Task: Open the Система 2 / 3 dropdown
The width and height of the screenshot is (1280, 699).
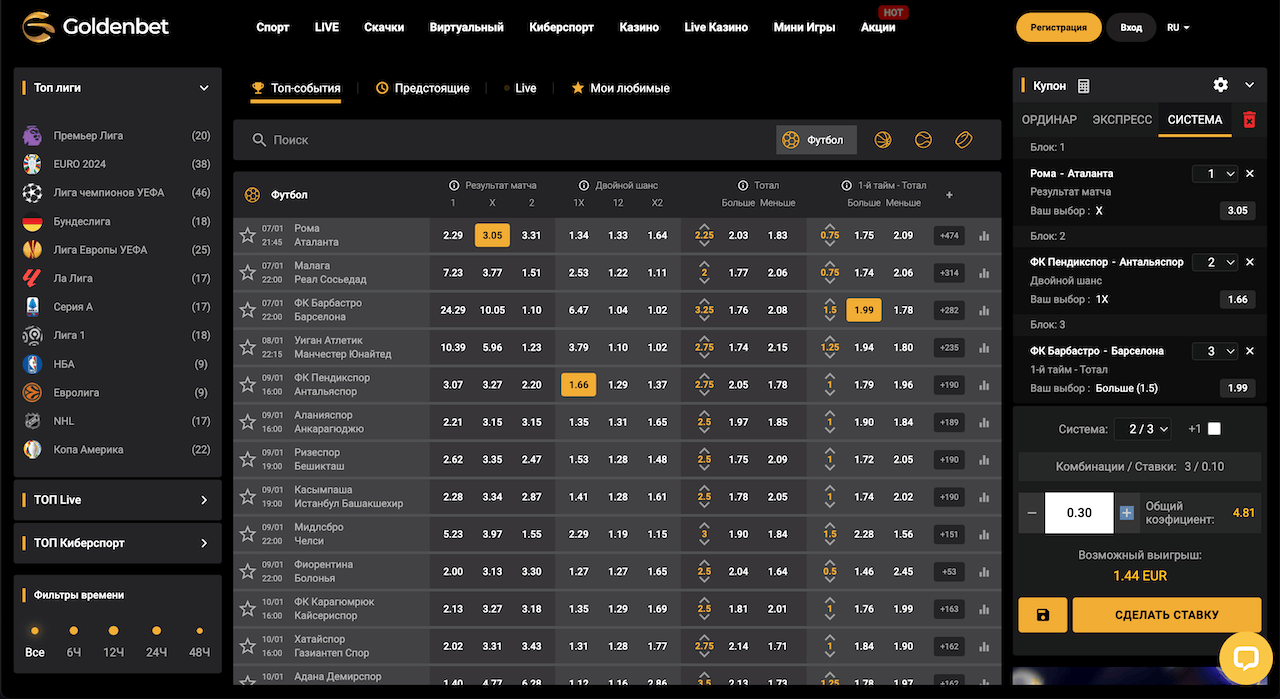Action: 1148,429
